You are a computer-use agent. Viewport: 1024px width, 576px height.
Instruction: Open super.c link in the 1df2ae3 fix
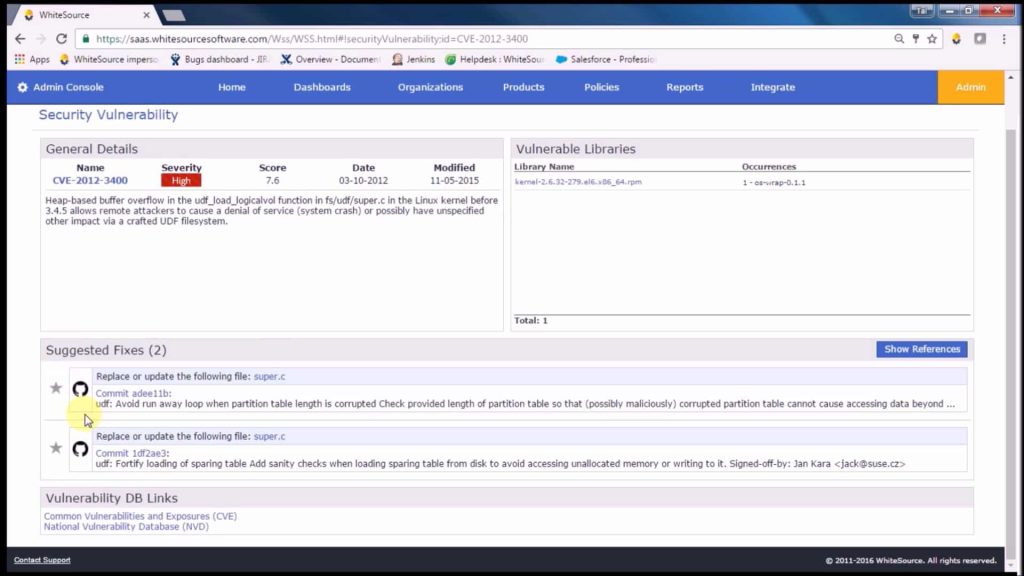pyautogui.click(x=270, y=437)
